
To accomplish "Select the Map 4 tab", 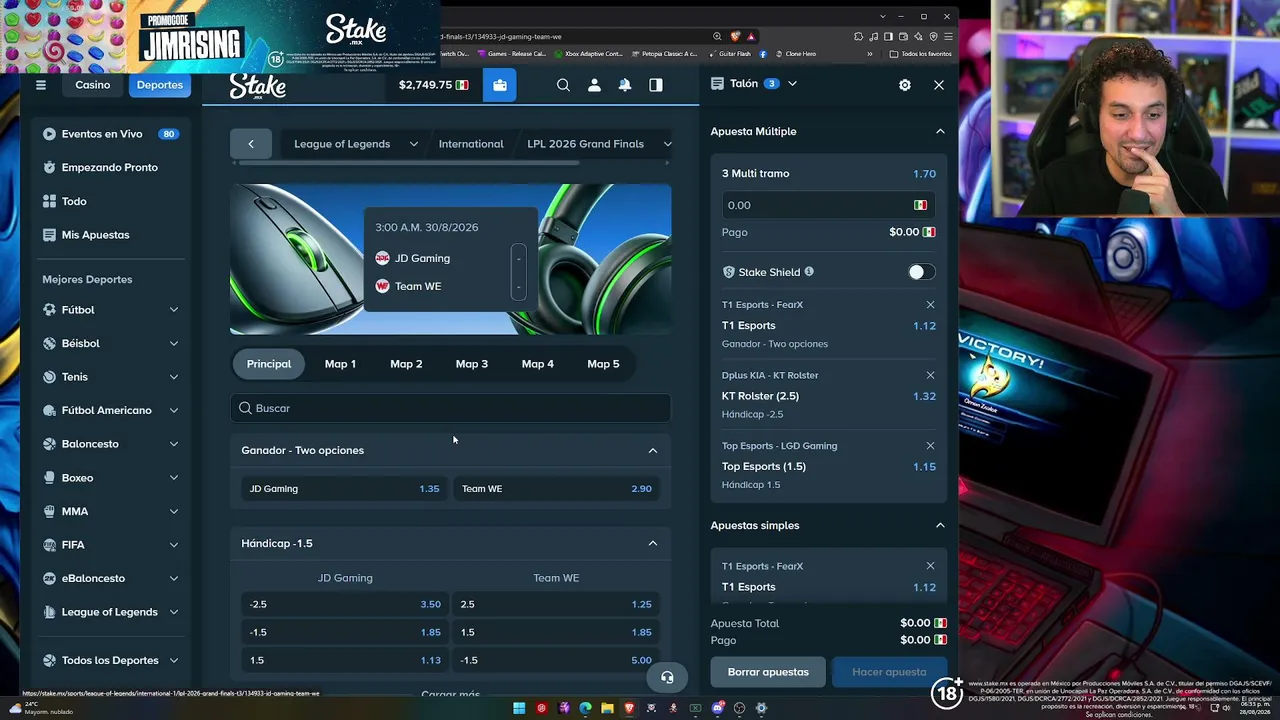I will coord(538,364).
